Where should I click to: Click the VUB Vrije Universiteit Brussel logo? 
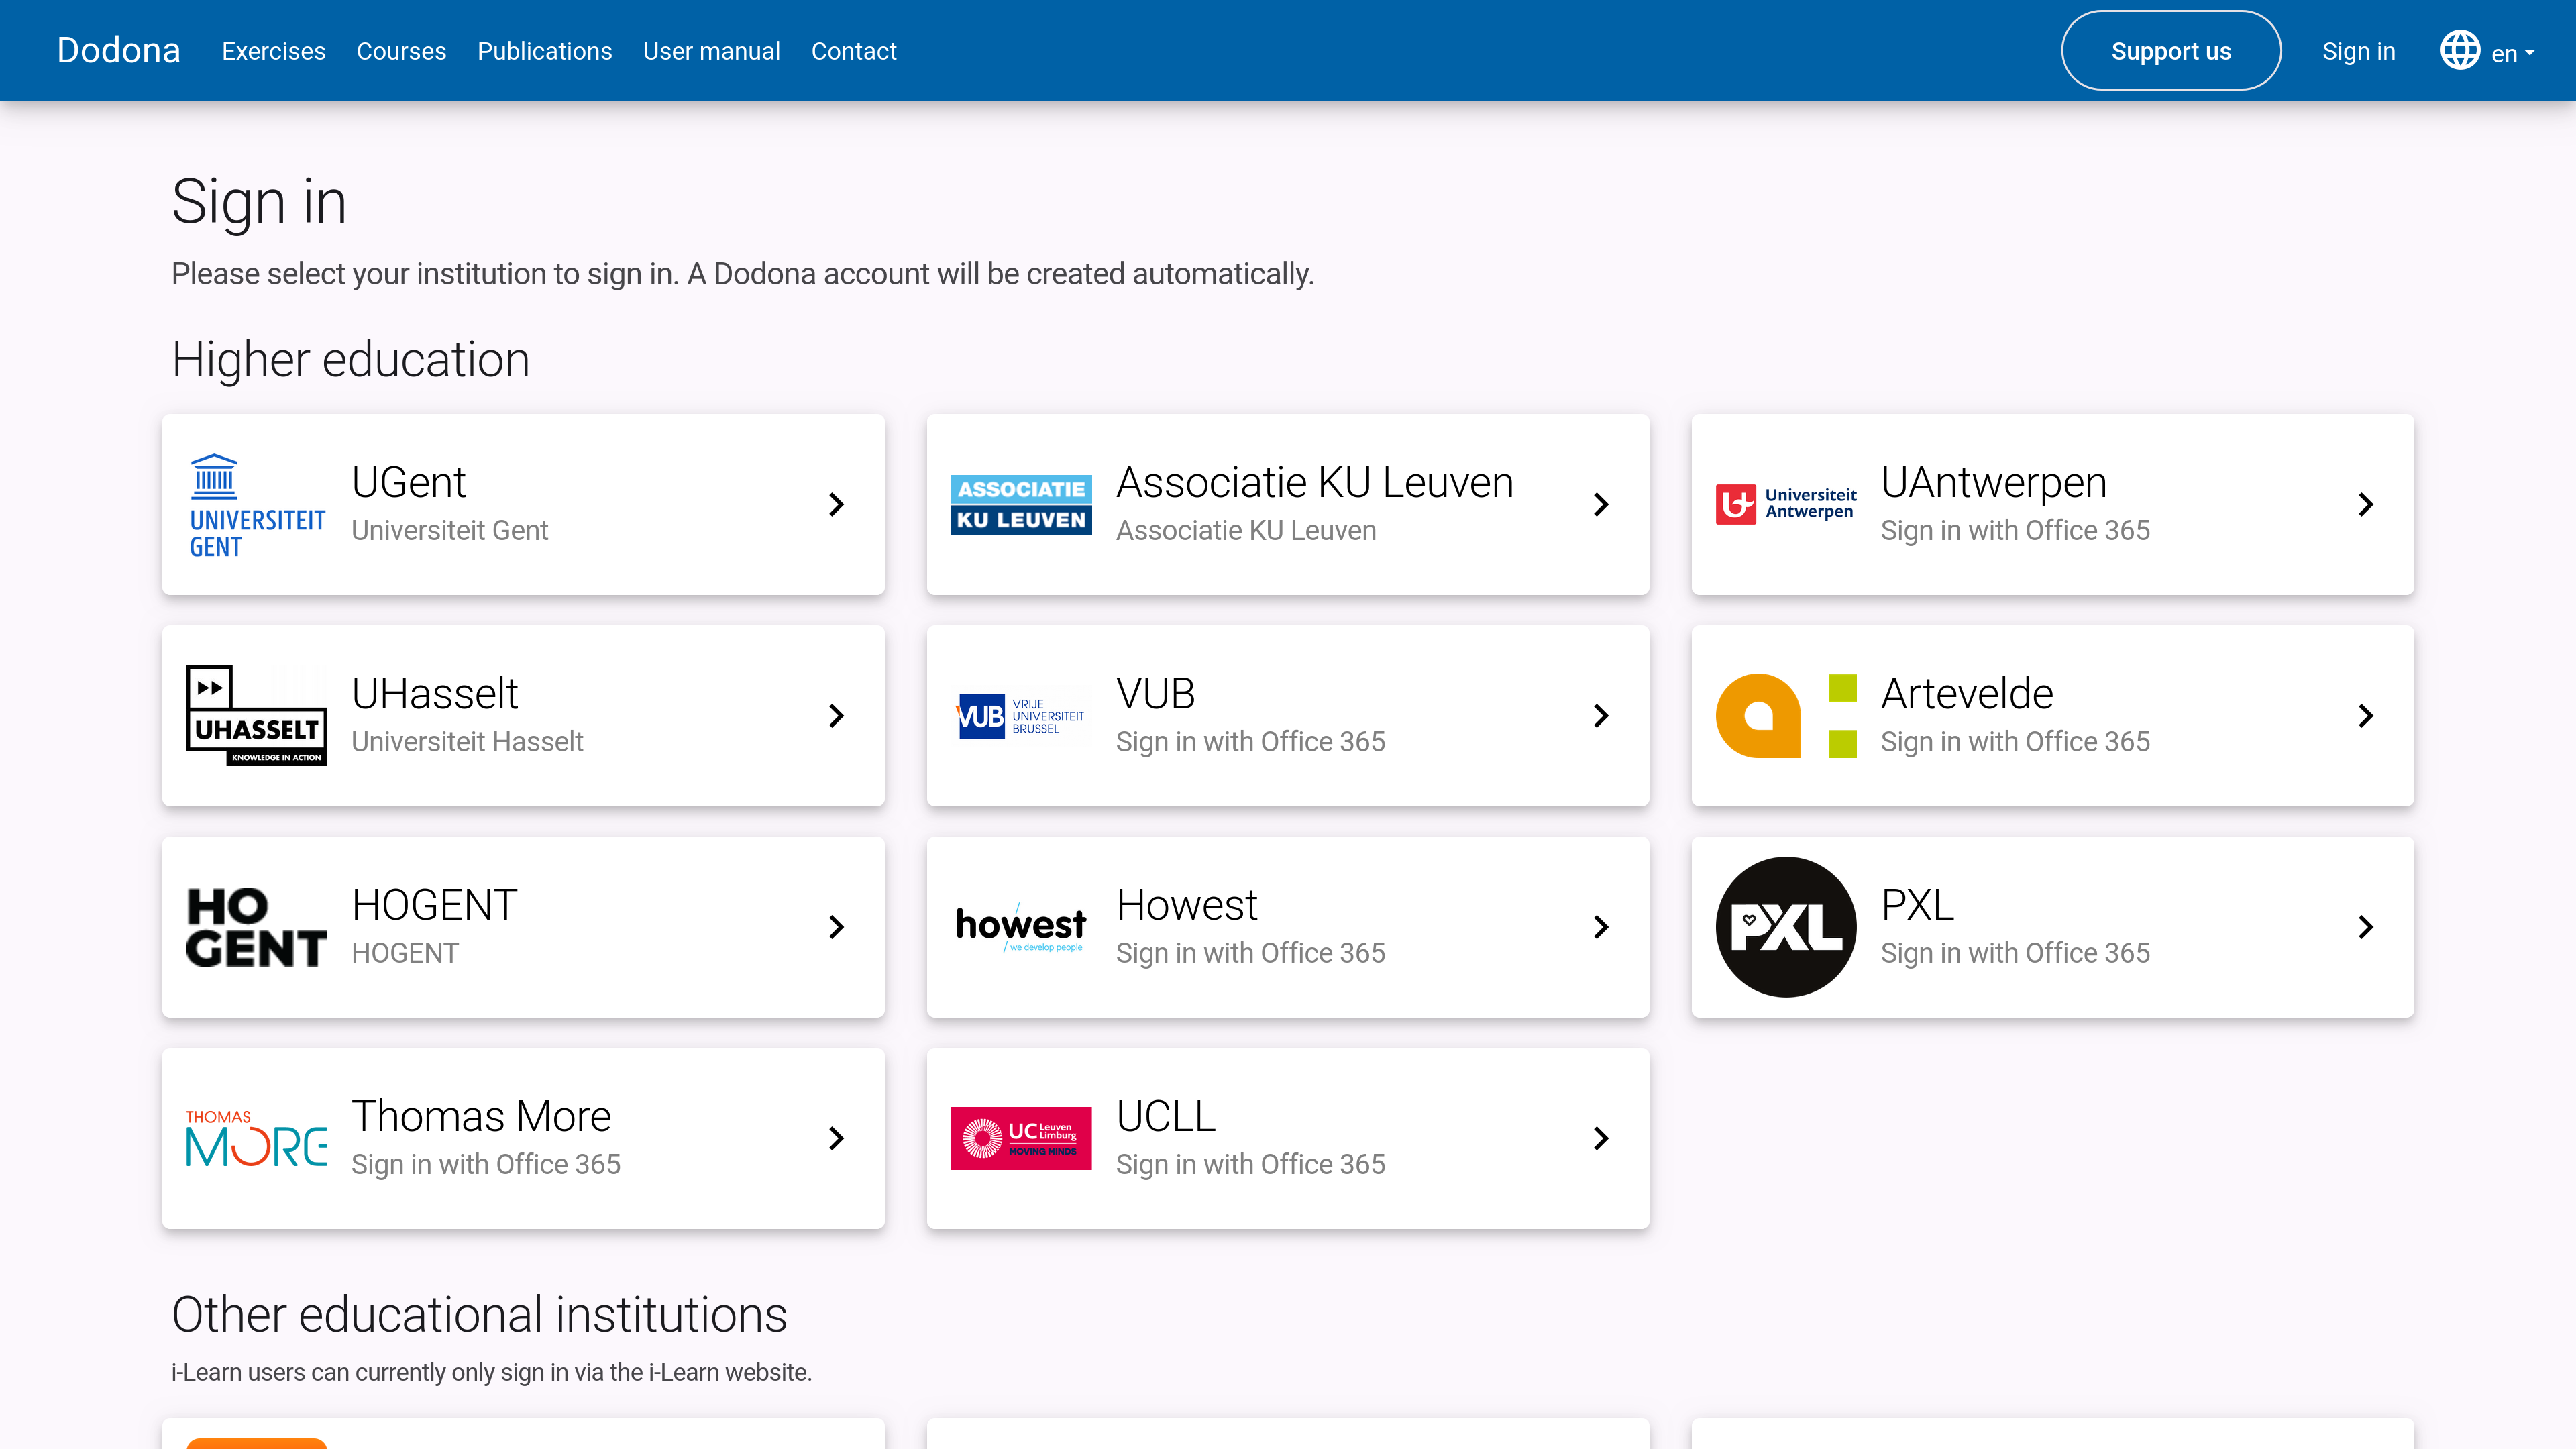click(x=1021, y=716)
